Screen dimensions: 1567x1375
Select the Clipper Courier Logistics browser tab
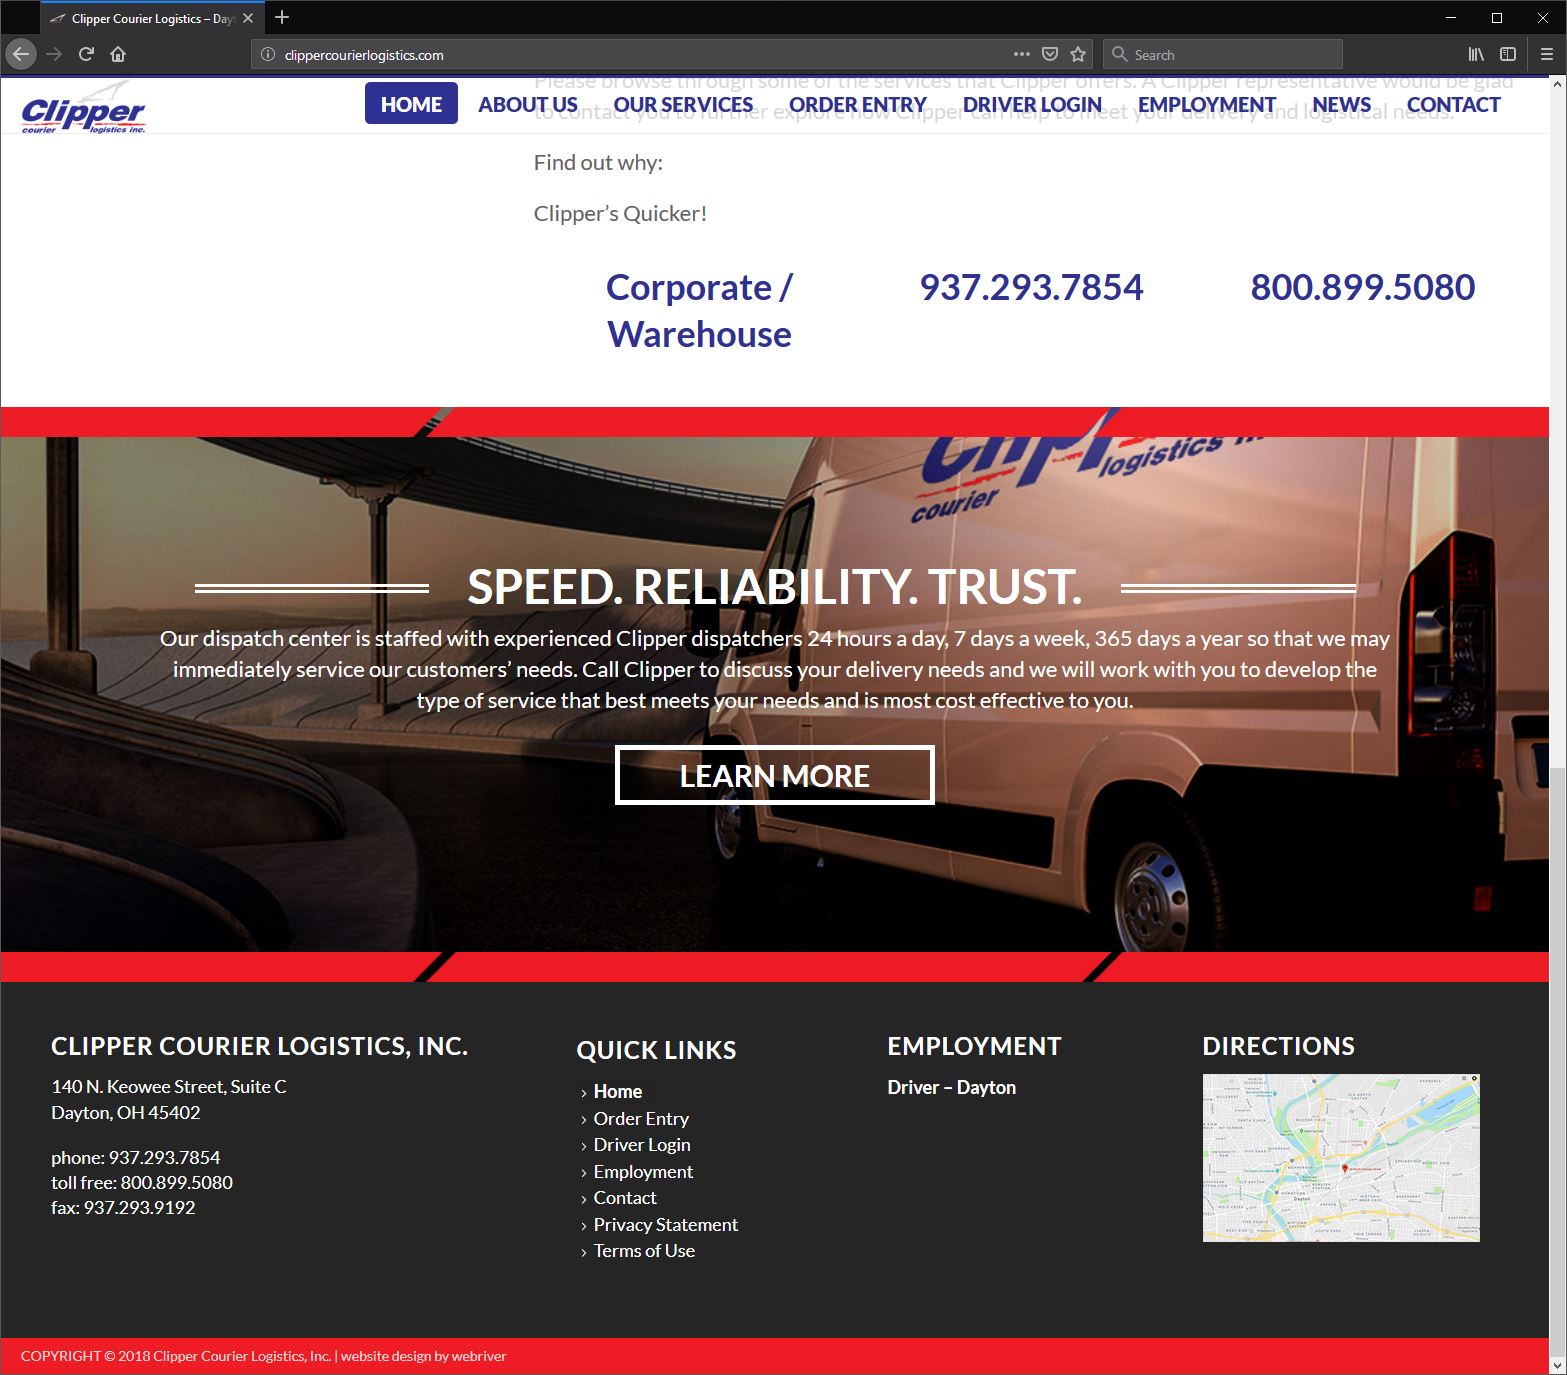tap(152, 18)
